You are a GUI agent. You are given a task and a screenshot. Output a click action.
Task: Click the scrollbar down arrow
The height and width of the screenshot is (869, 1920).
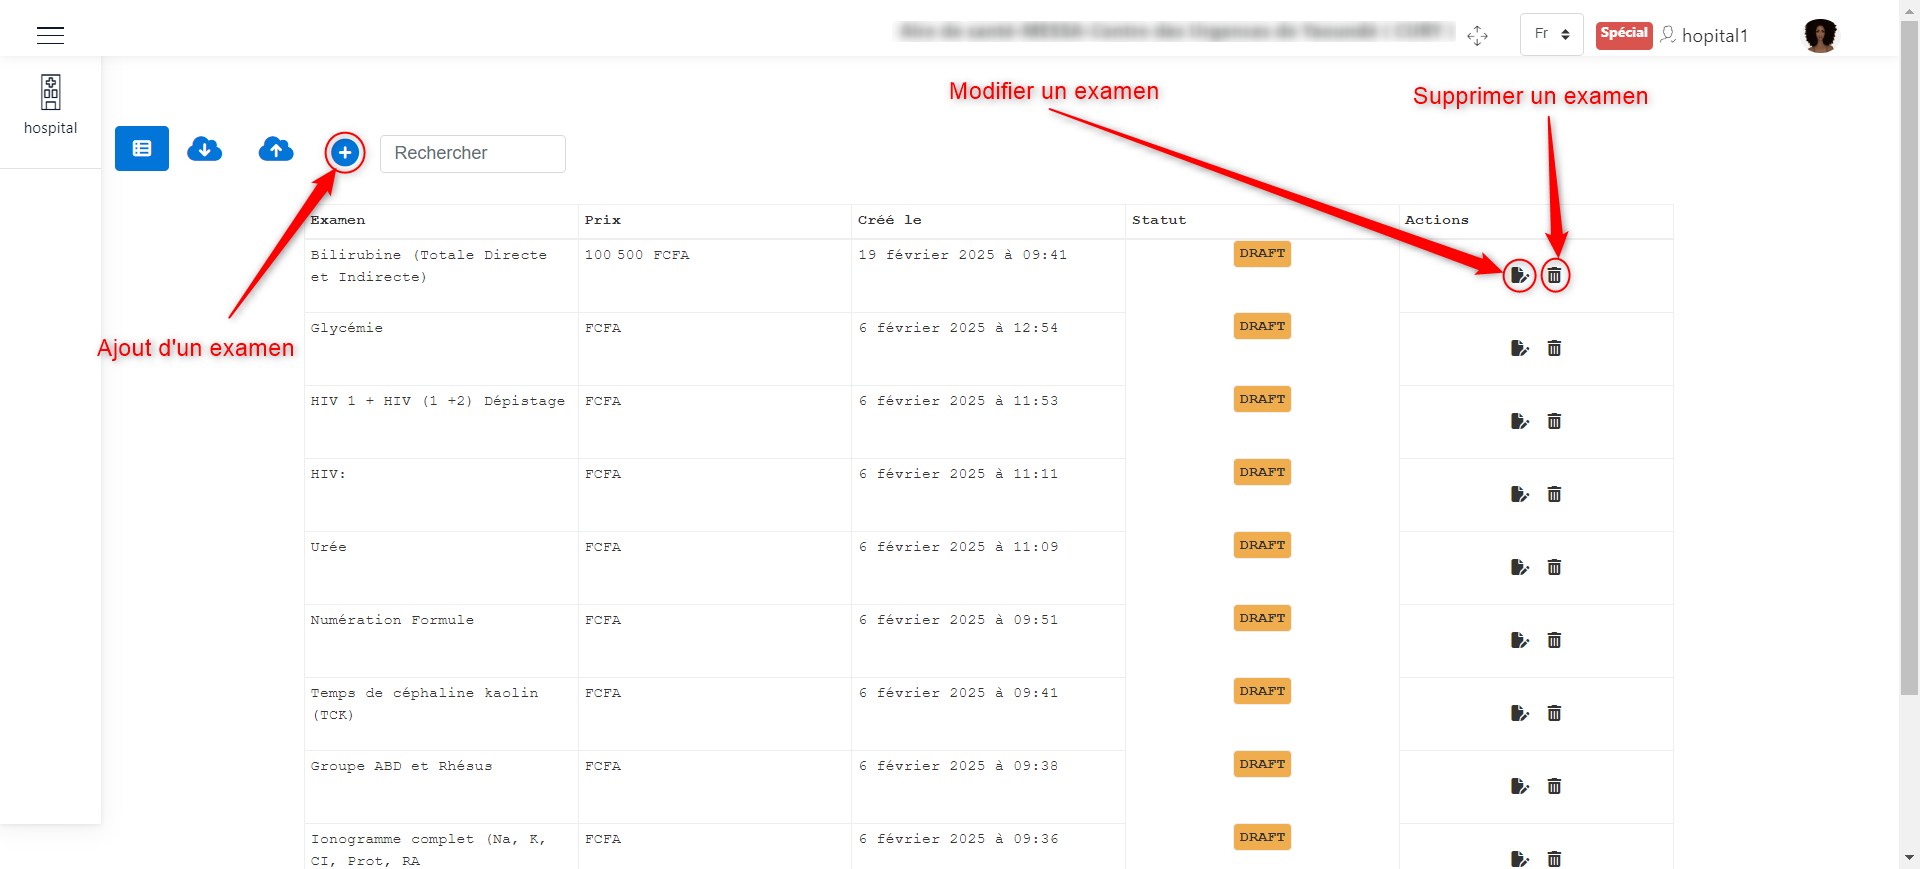[x=1909, y=858]
